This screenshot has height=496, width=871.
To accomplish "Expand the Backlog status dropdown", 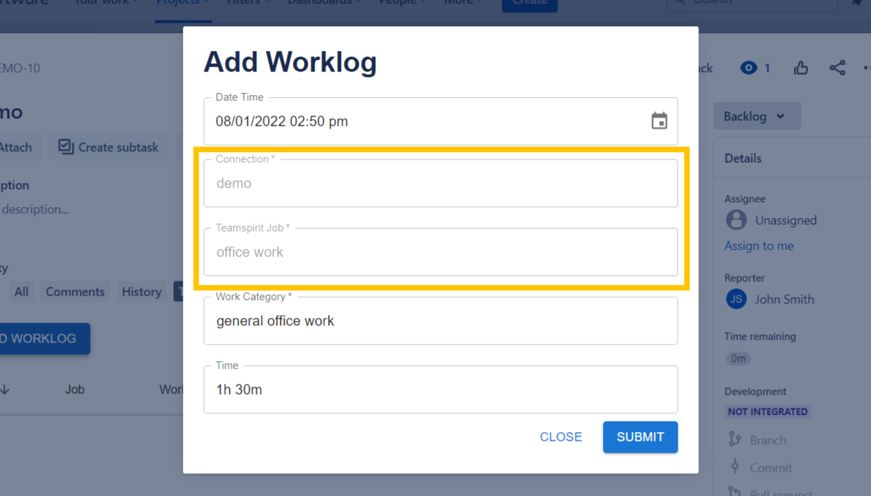I will tap(756, 116).
